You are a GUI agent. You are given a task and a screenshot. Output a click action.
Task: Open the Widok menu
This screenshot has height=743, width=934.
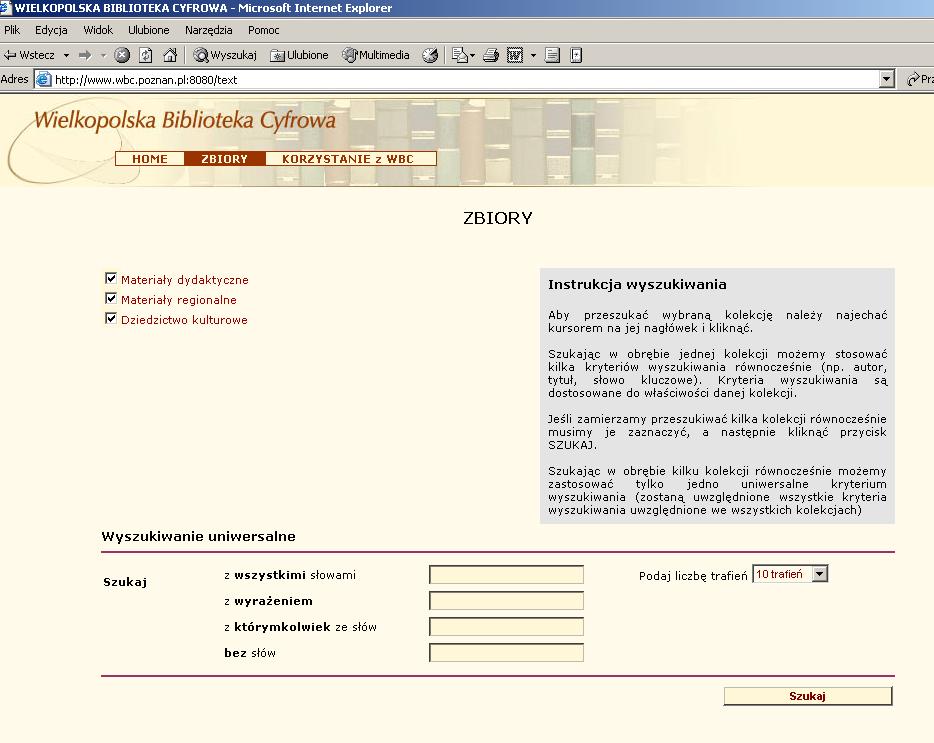(98, 30)
